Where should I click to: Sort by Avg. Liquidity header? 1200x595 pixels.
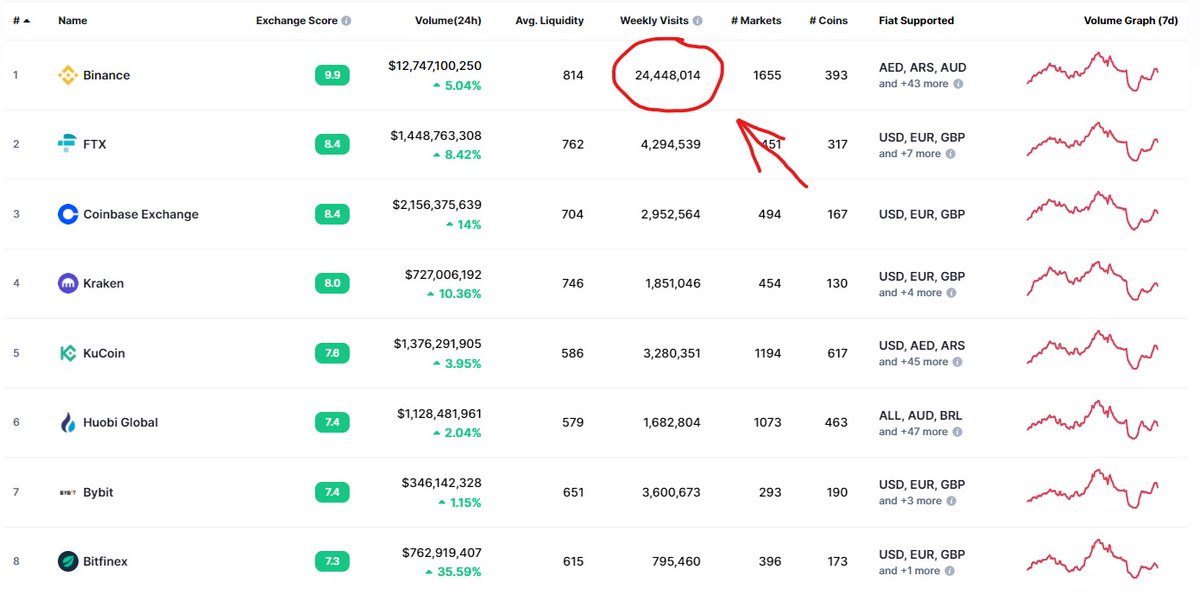[549, 20]
